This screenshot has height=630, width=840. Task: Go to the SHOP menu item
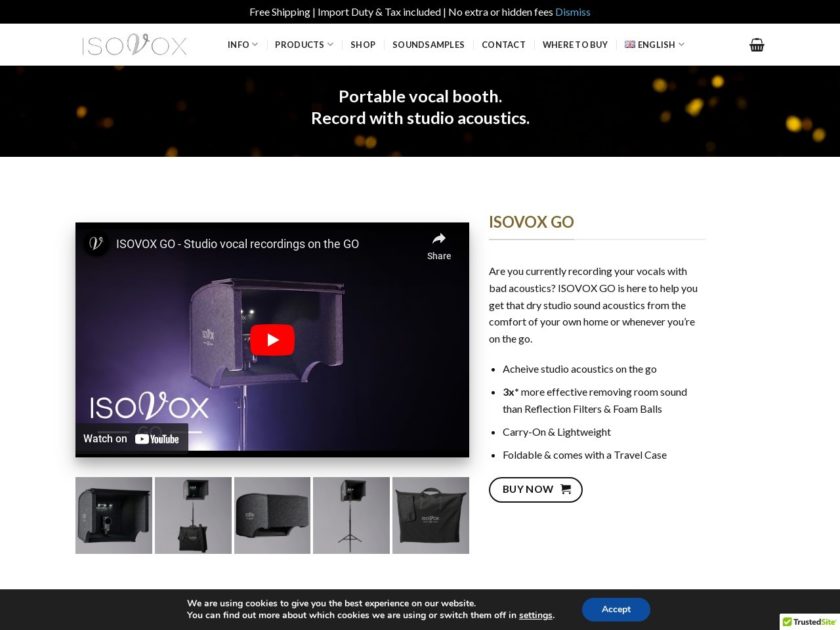click(363, 45)
